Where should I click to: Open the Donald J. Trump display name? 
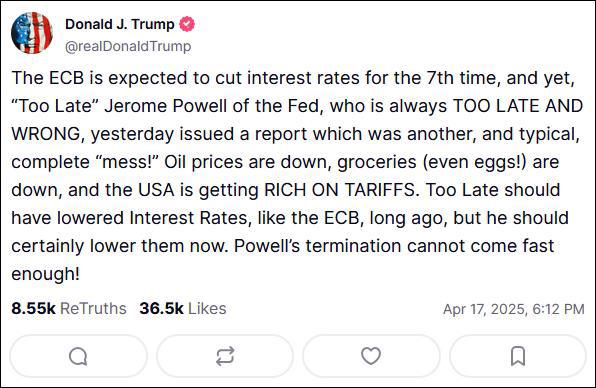(x=120, y=24)
